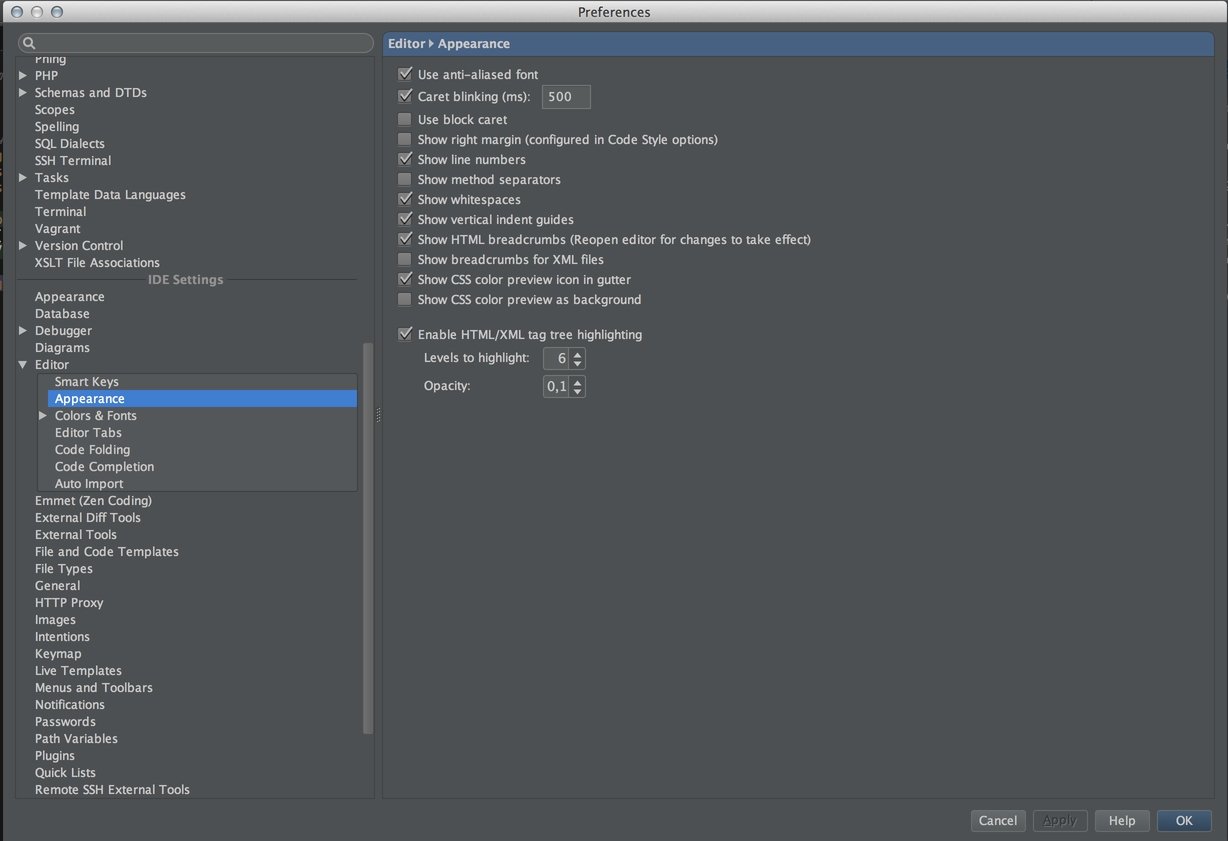Viewport: 1228px width, 841px height.
Task: Enable the Use block caret checkbox
Action: (405, 120)
